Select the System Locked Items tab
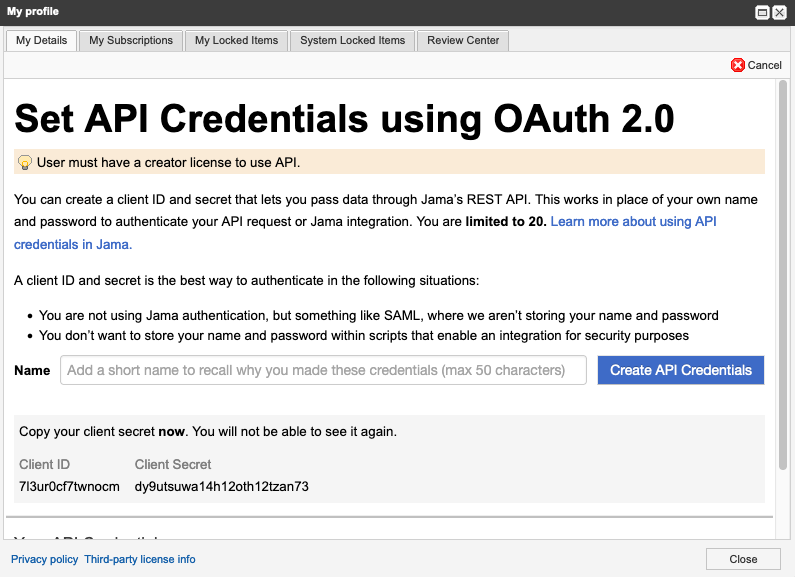Screen dimensions: 795x577 pyautogui.click(x=352, y=41)
